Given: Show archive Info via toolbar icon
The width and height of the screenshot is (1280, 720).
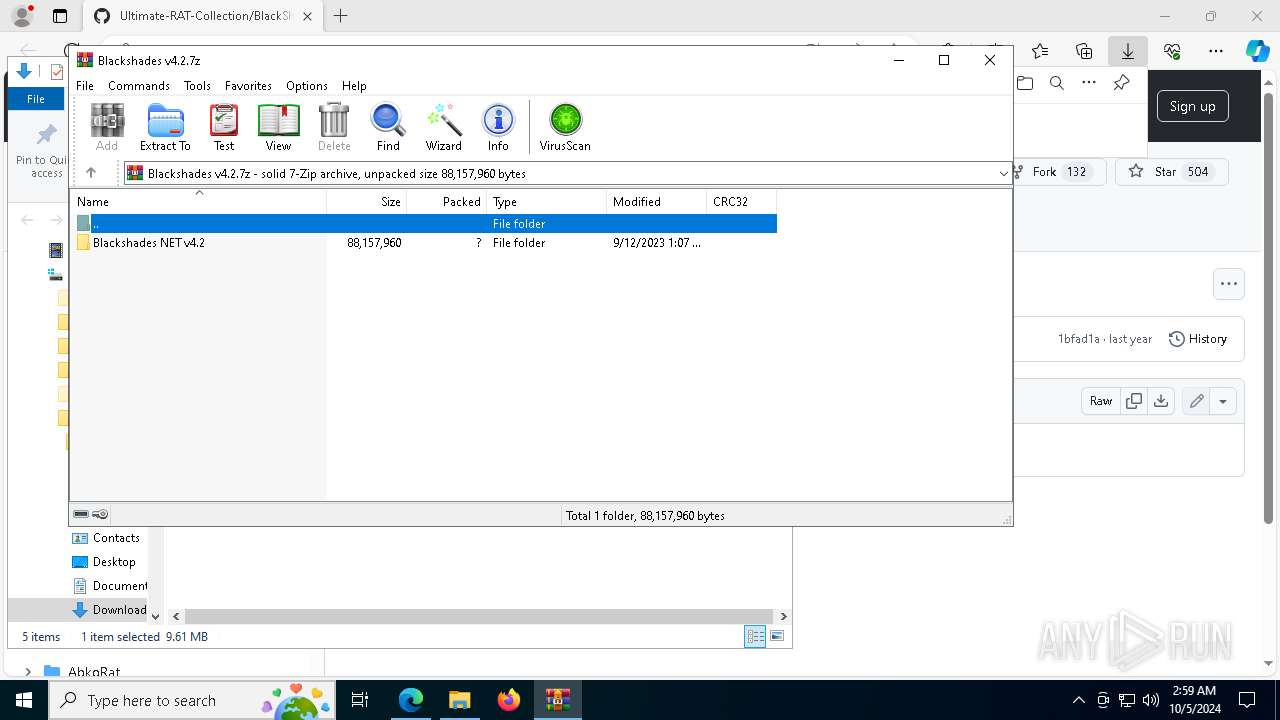Looking at the screenshot, I should pos(498,128).
